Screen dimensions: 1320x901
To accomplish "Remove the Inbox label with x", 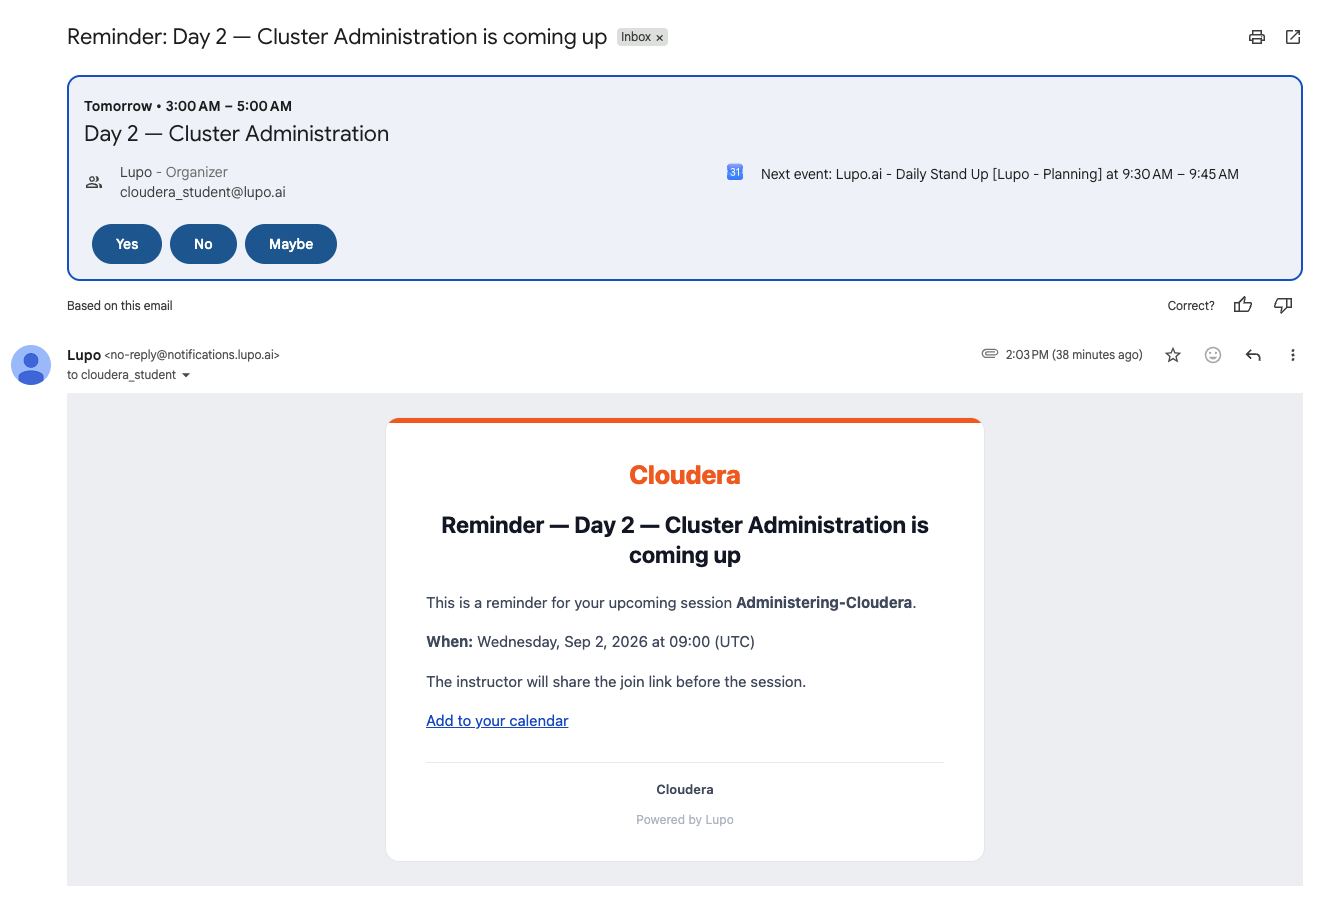I will pyautogui.click(x=660, y=38).
